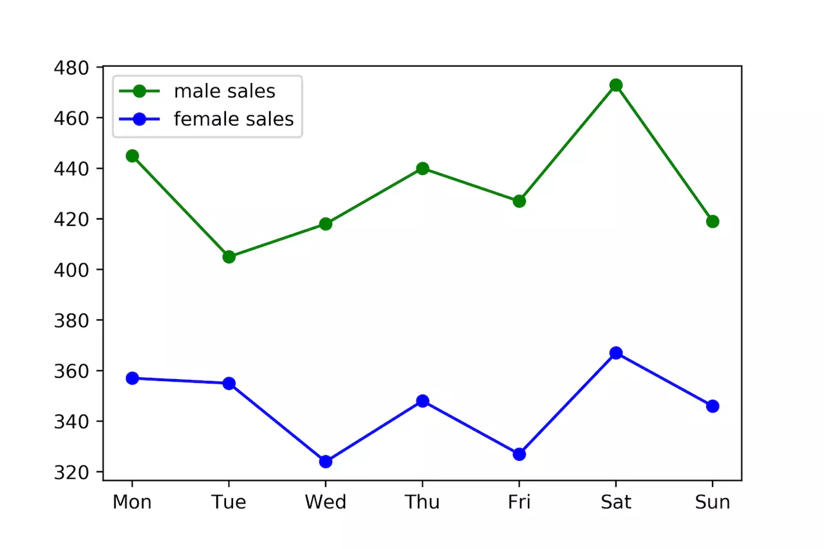
Task: Select the male sales point on Fri
Action: point(519,201)
